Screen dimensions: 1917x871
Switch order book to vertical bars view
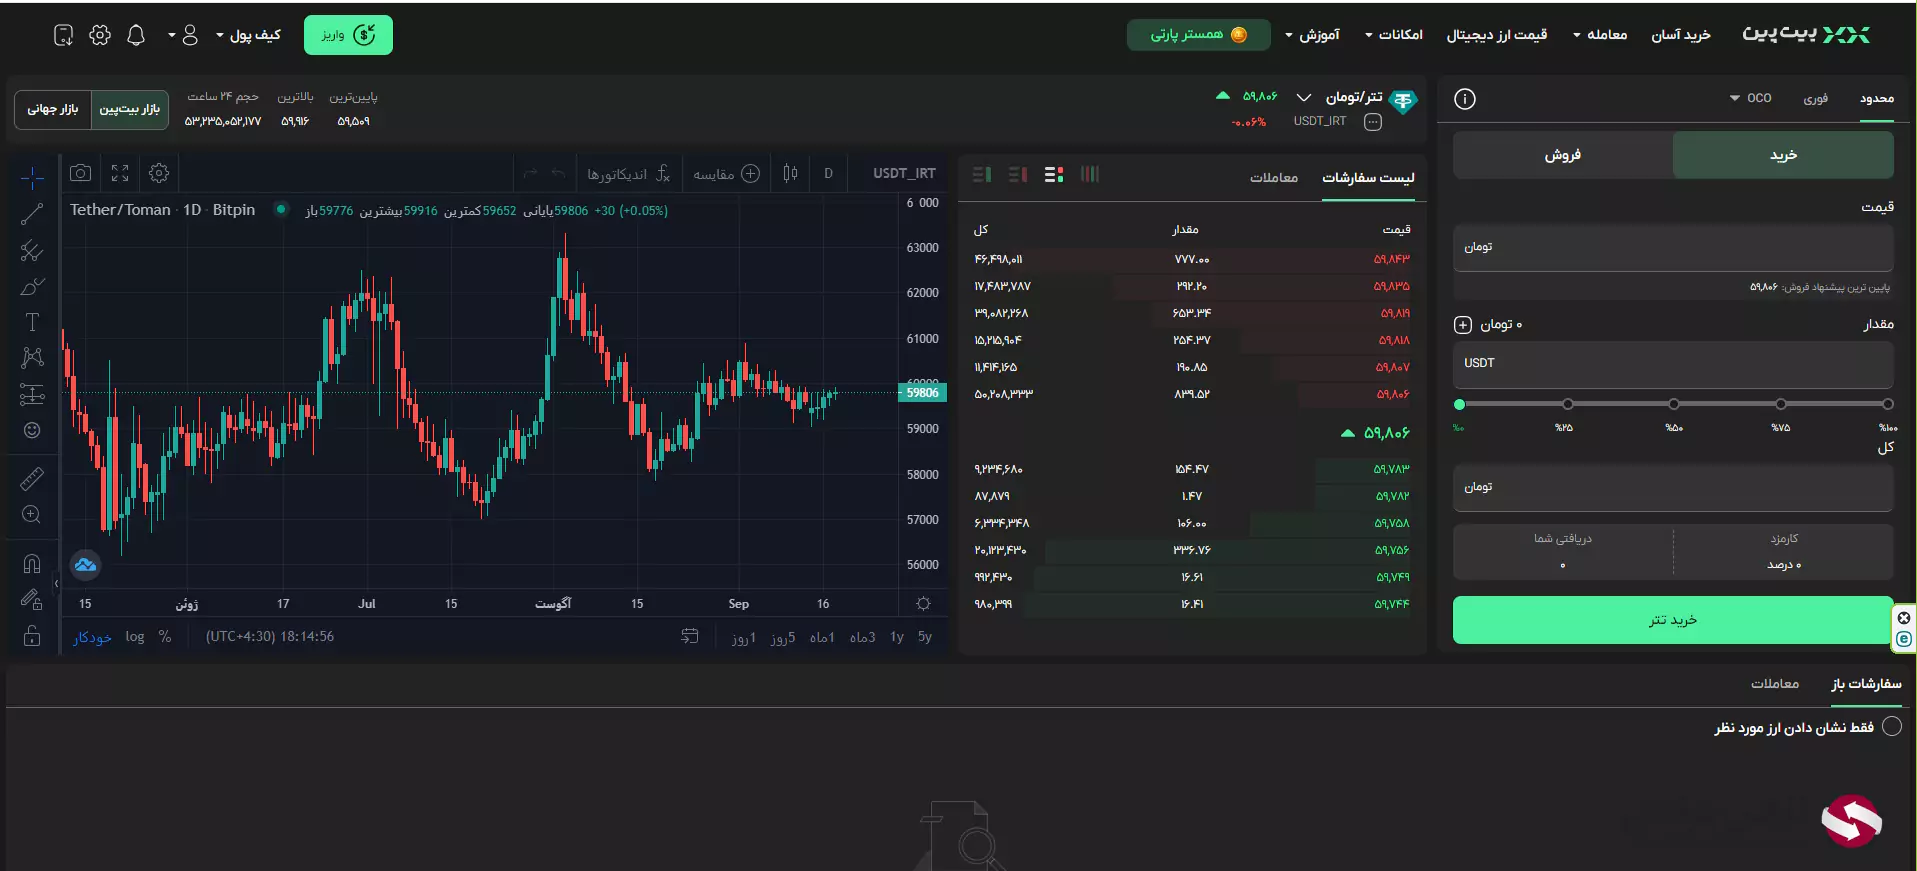[x=1090, y=174]
